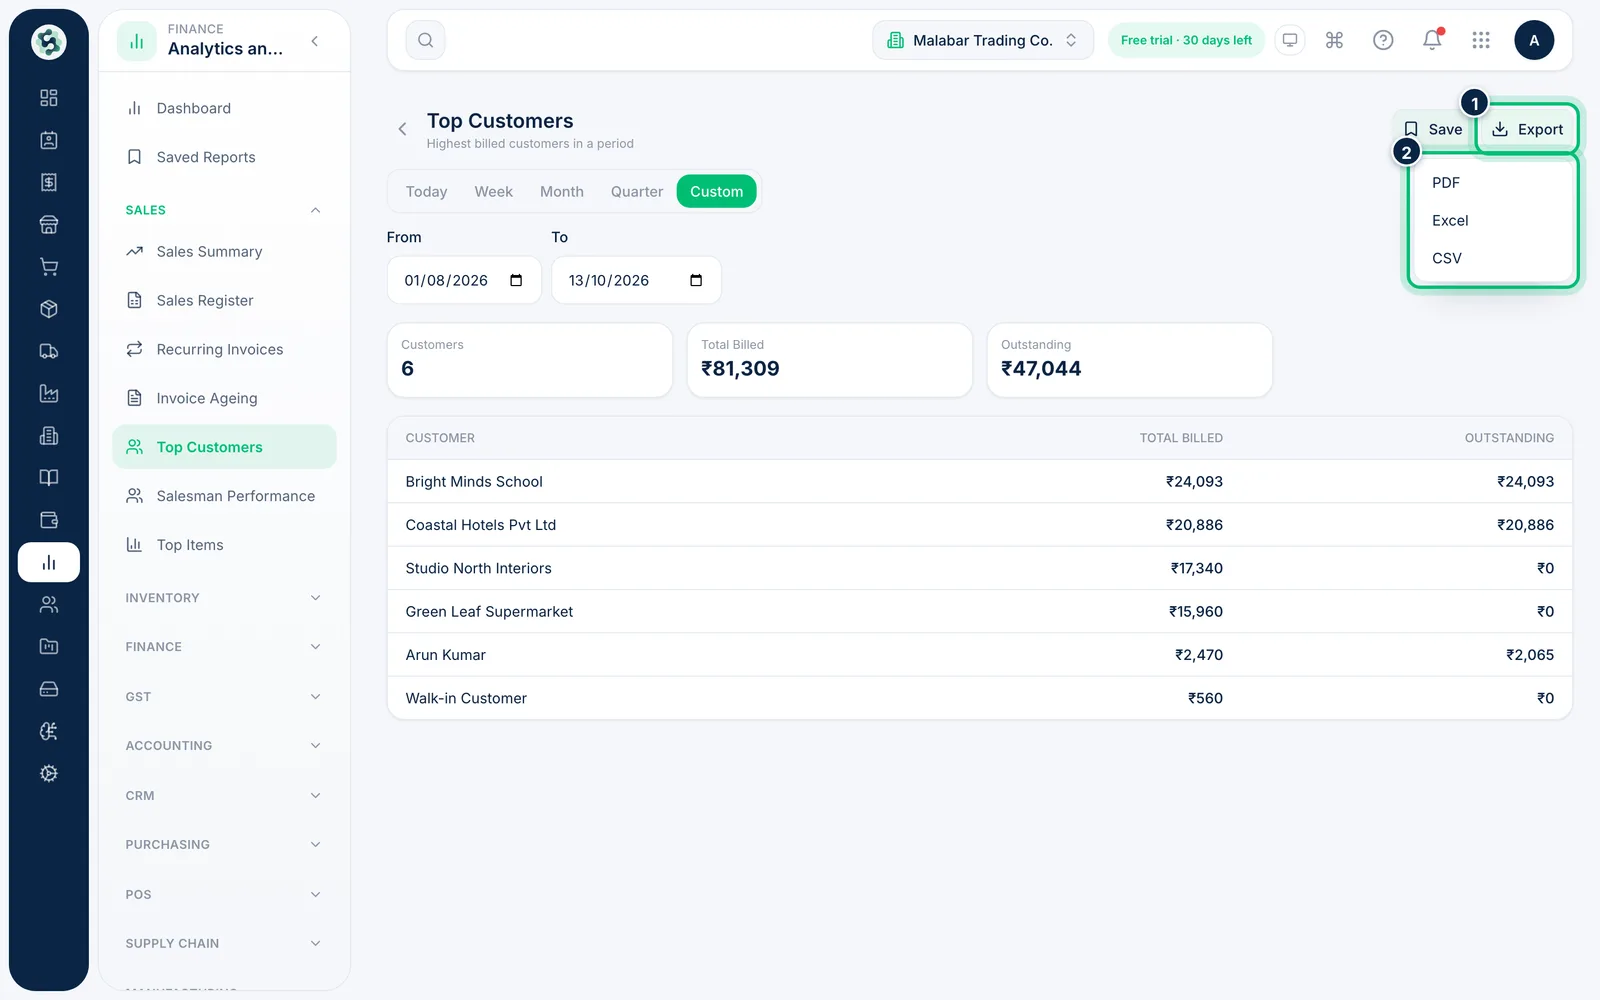Image resolution: width=1600 pixels, height=1000 pixels.
Task: Open settings gear in left rail
Action: click(48, 773)
